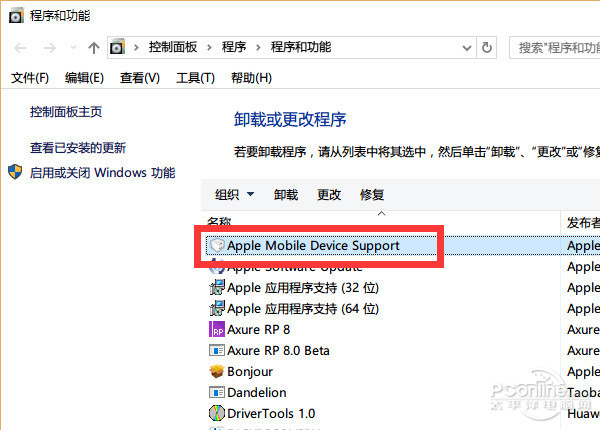Click the Forward navigation arrow
600x430 pixels.
coord(49,48)
